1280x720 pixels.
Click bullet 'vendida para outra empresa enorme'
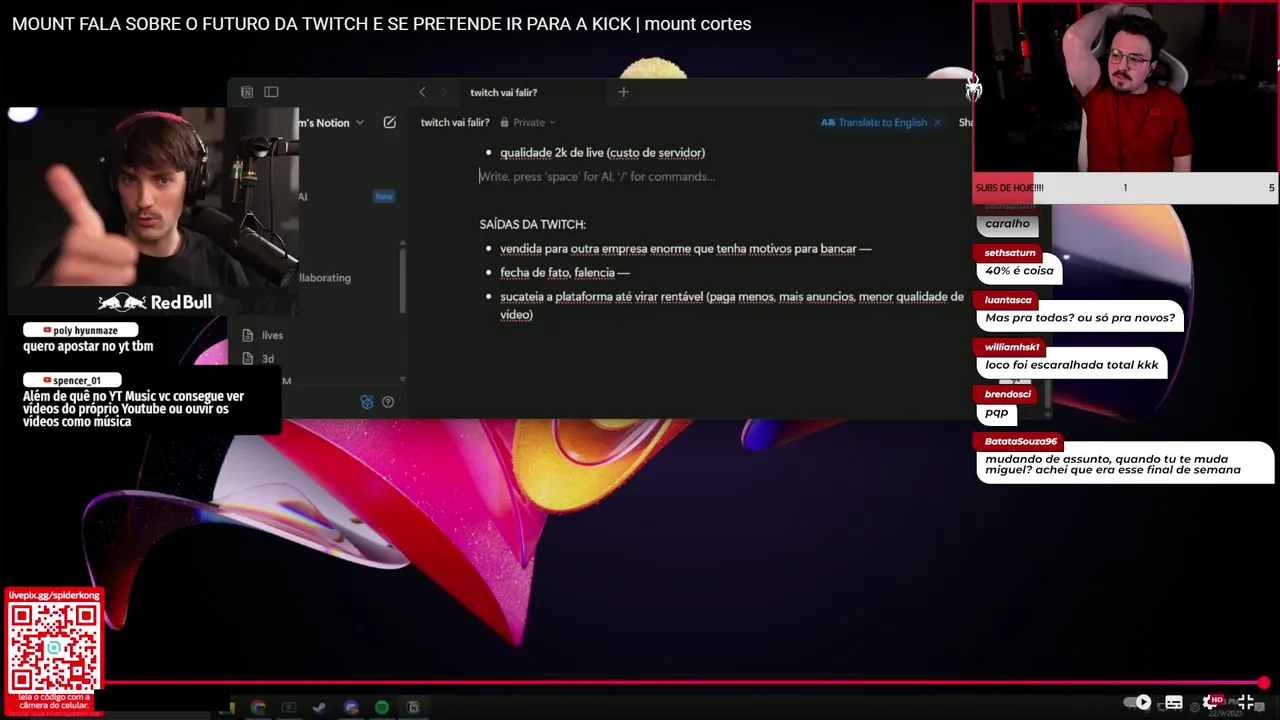(x=685, y=249)
